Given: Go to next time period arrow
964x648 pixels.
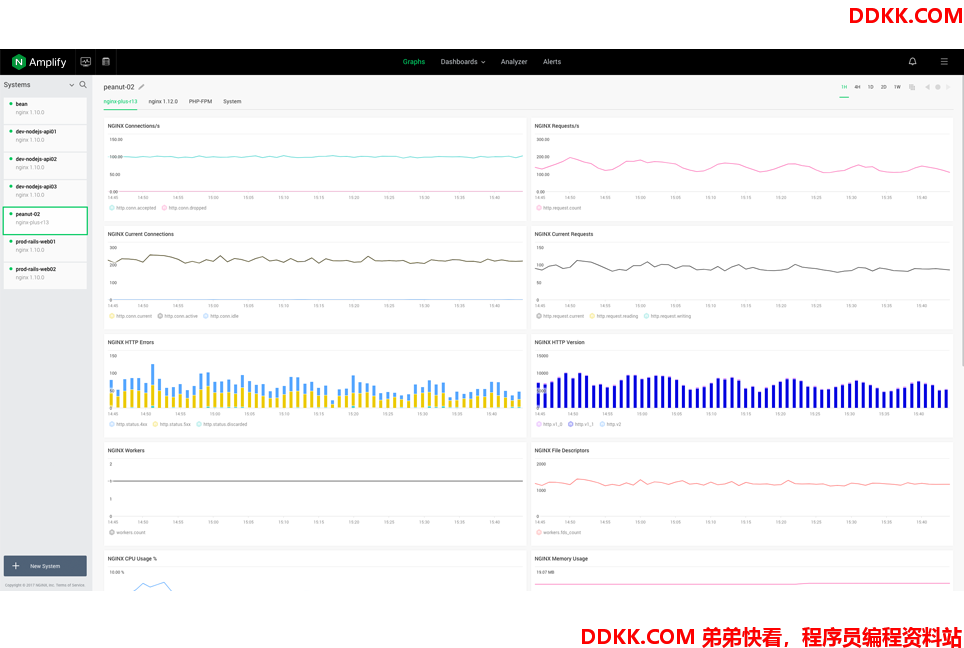Looking at the screenshot, I should point(948,87).
